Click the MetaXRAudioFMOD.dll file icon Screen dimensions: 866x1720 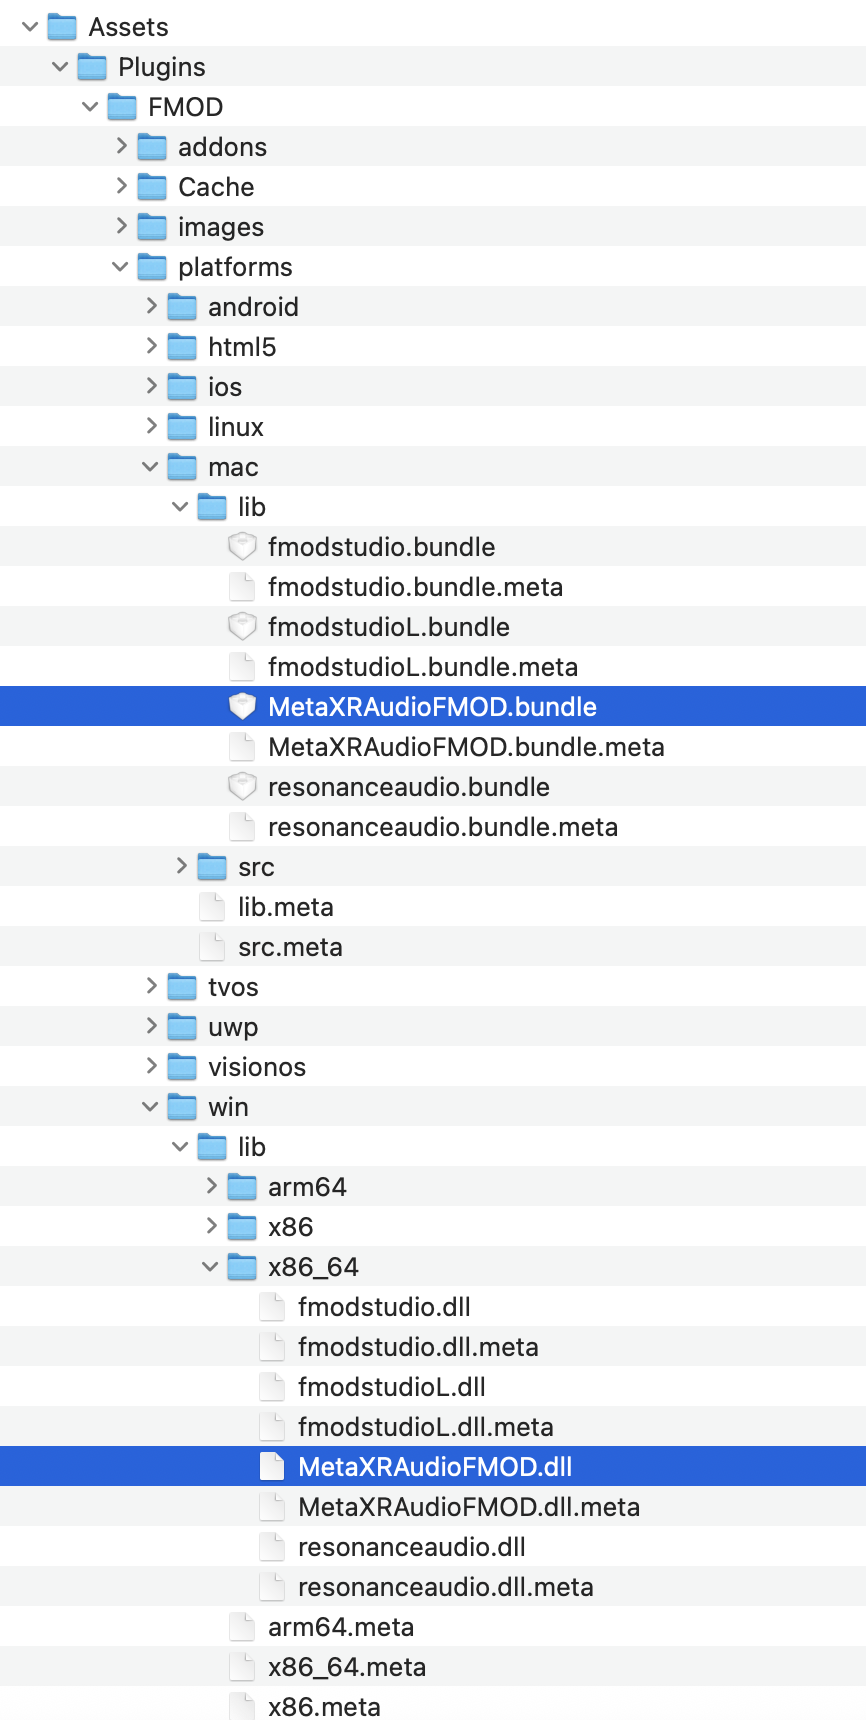(272, 1466)
